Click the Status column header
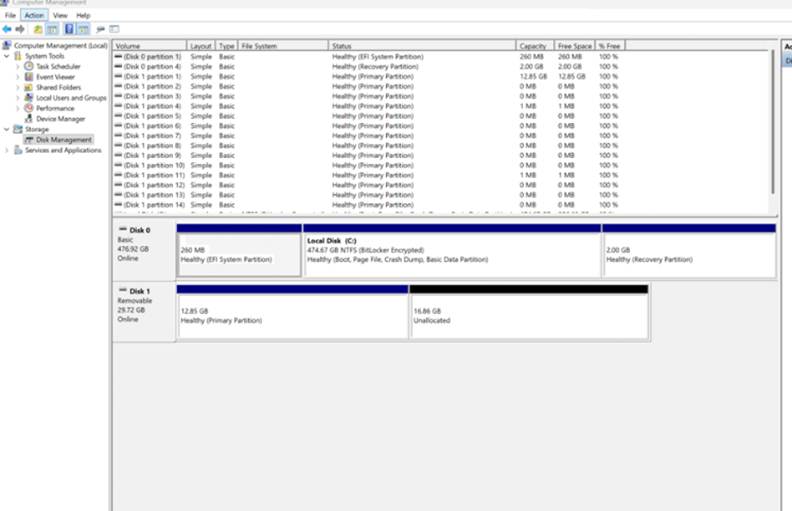792x511 pixels. [x=342, y=46]
